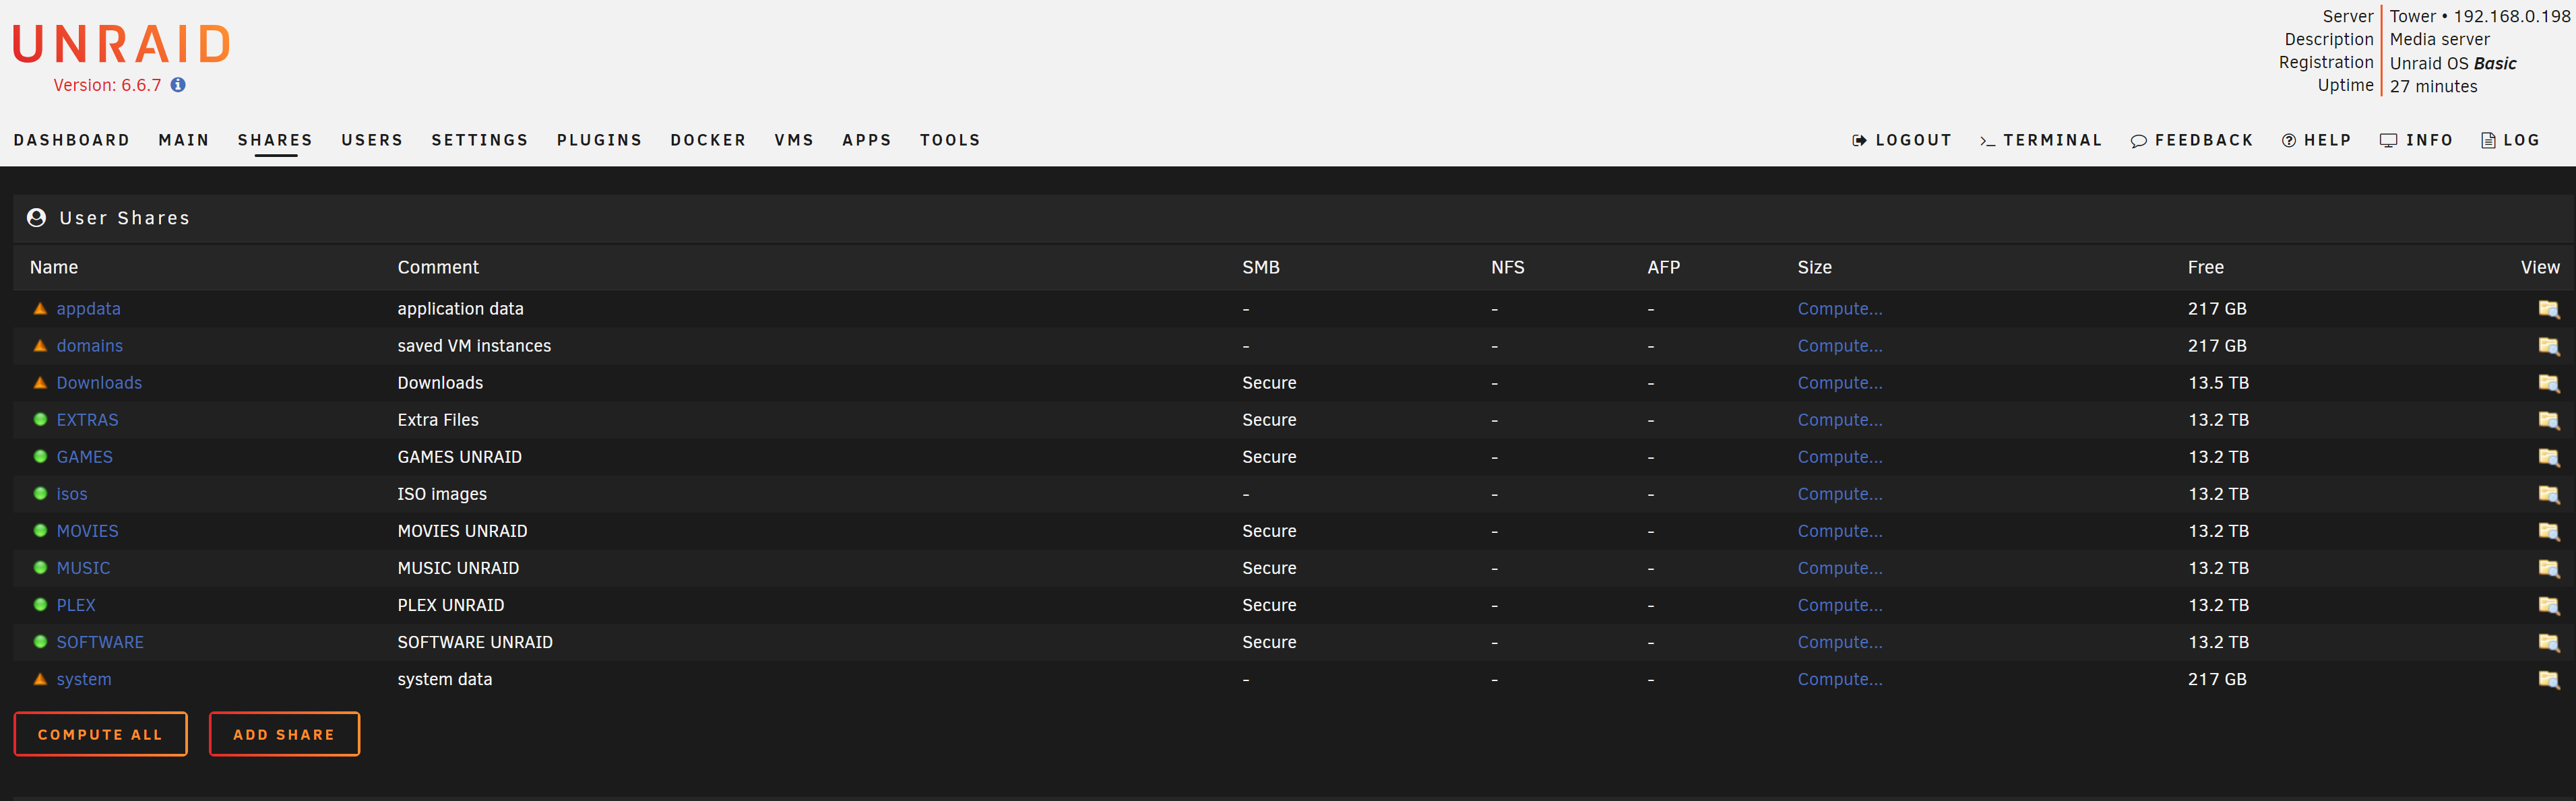The width and height of the screenshot is (2576, 801).
Task: Click the green status dot for isos
Action: 40,493
